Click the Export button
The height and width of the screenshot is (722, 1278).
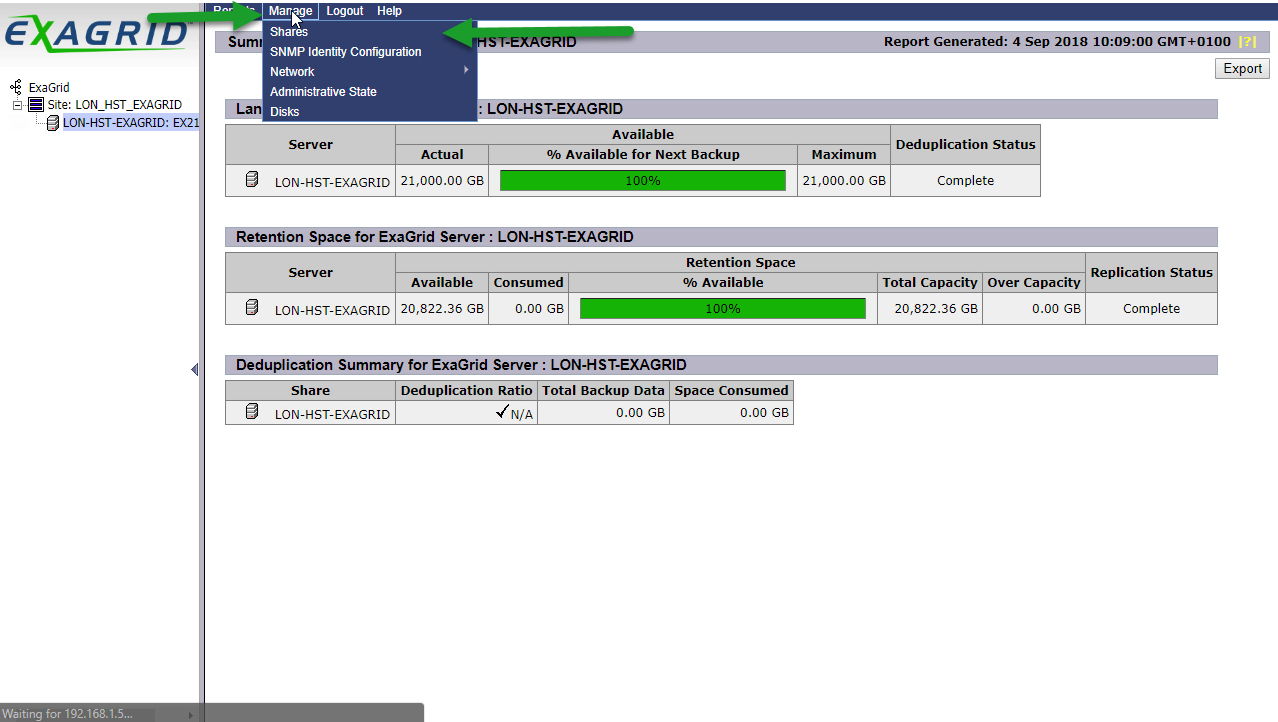pyautogui.click(x=1242, y=69)
